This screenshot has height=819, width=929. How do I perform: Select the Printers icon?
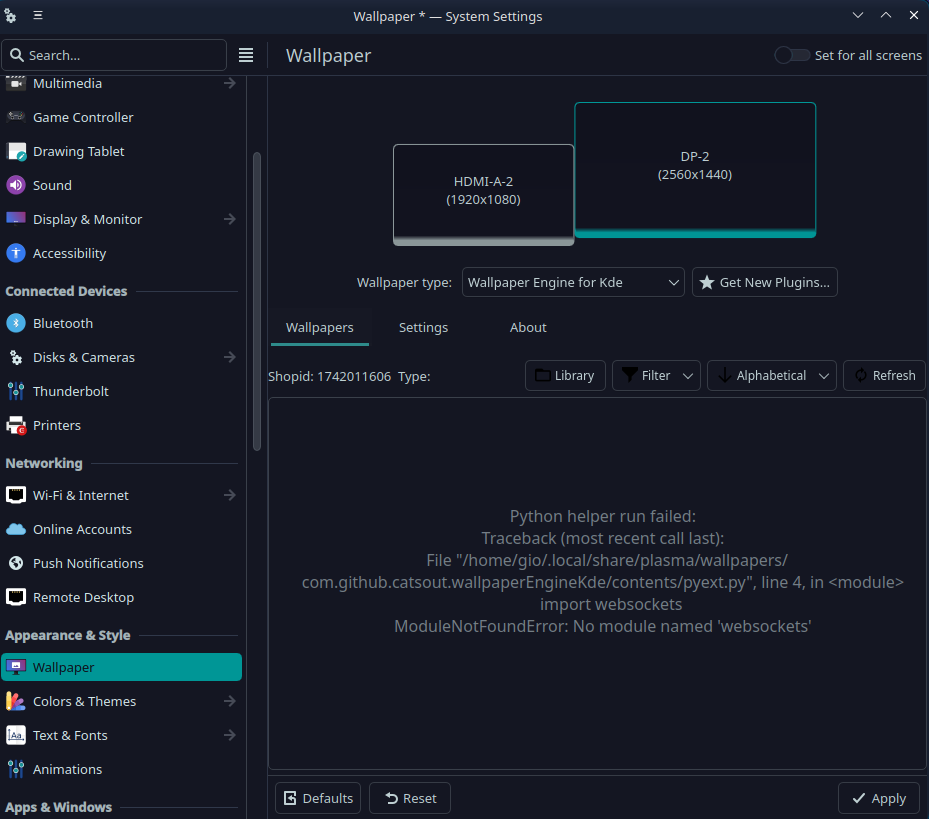click(16, 425)
